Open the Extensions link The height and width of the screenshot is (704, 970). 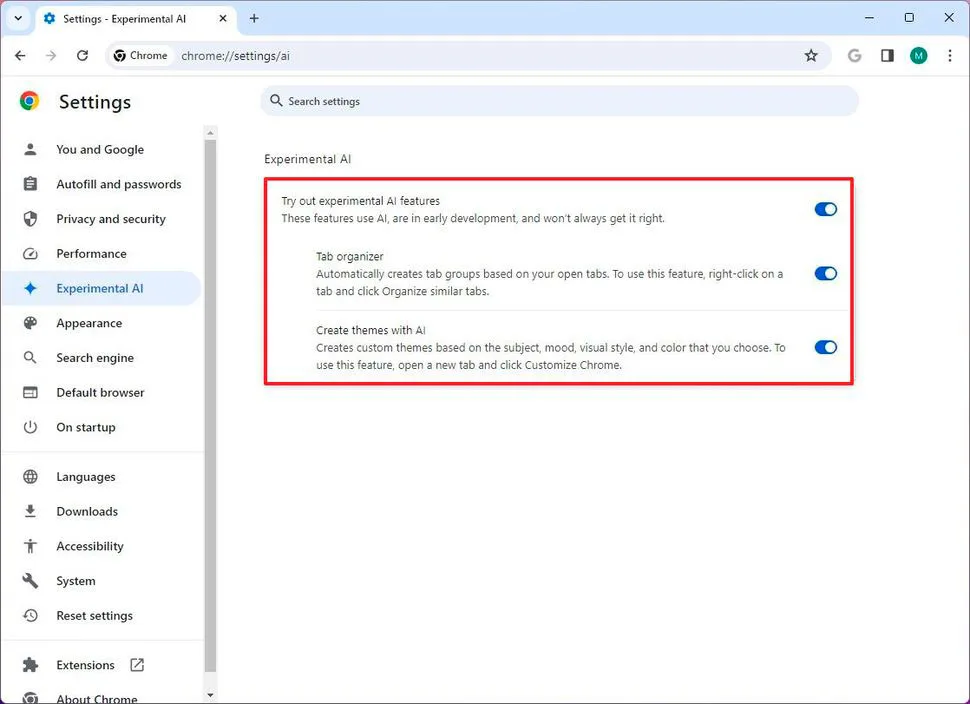[101, 664]
